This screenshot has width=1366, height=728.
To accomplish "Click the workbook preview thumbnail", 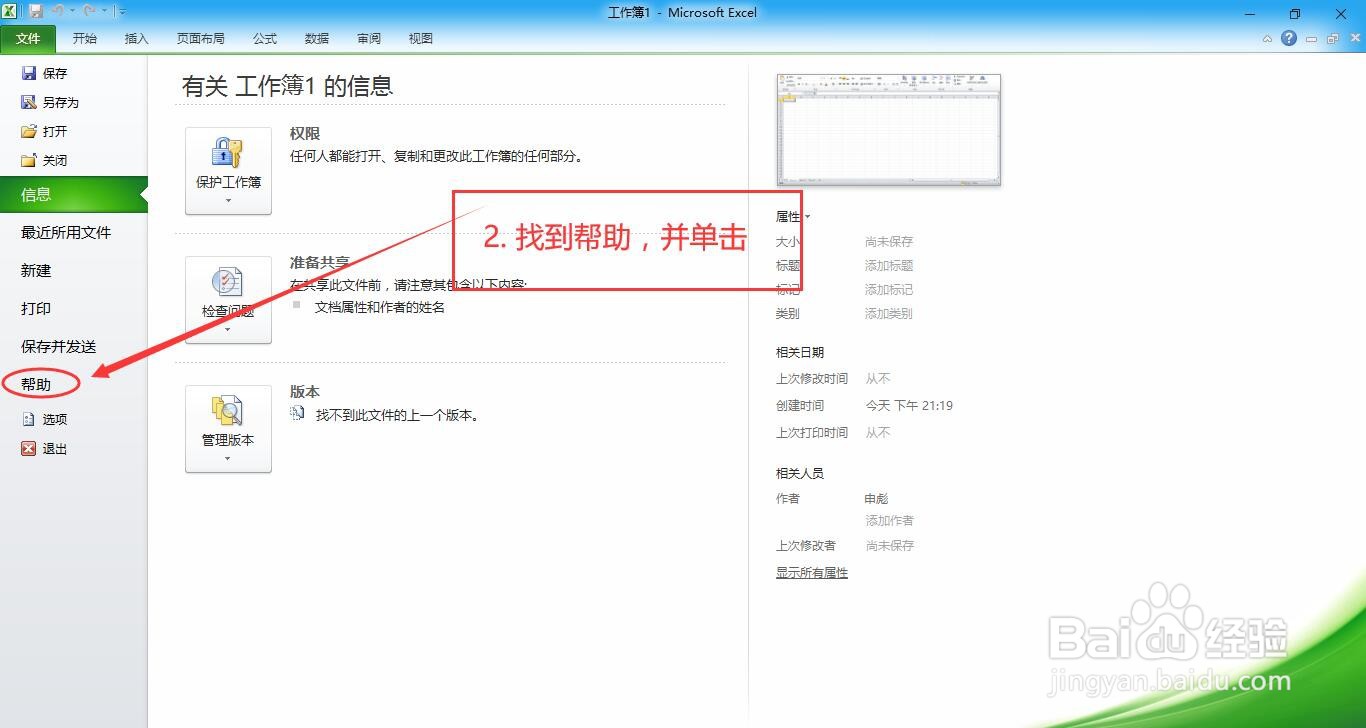I will pyautogui.click(x=889, y=129).
